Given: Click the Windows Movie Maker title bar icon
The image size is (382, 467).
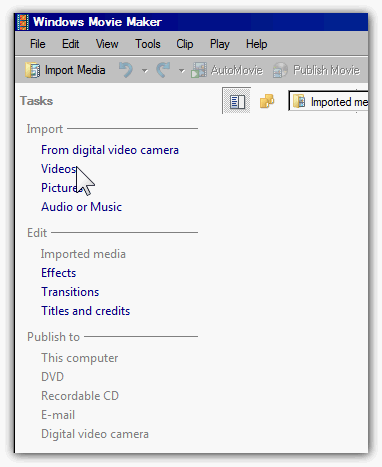Looking at the screenshot, I should (x=23, y=22).
